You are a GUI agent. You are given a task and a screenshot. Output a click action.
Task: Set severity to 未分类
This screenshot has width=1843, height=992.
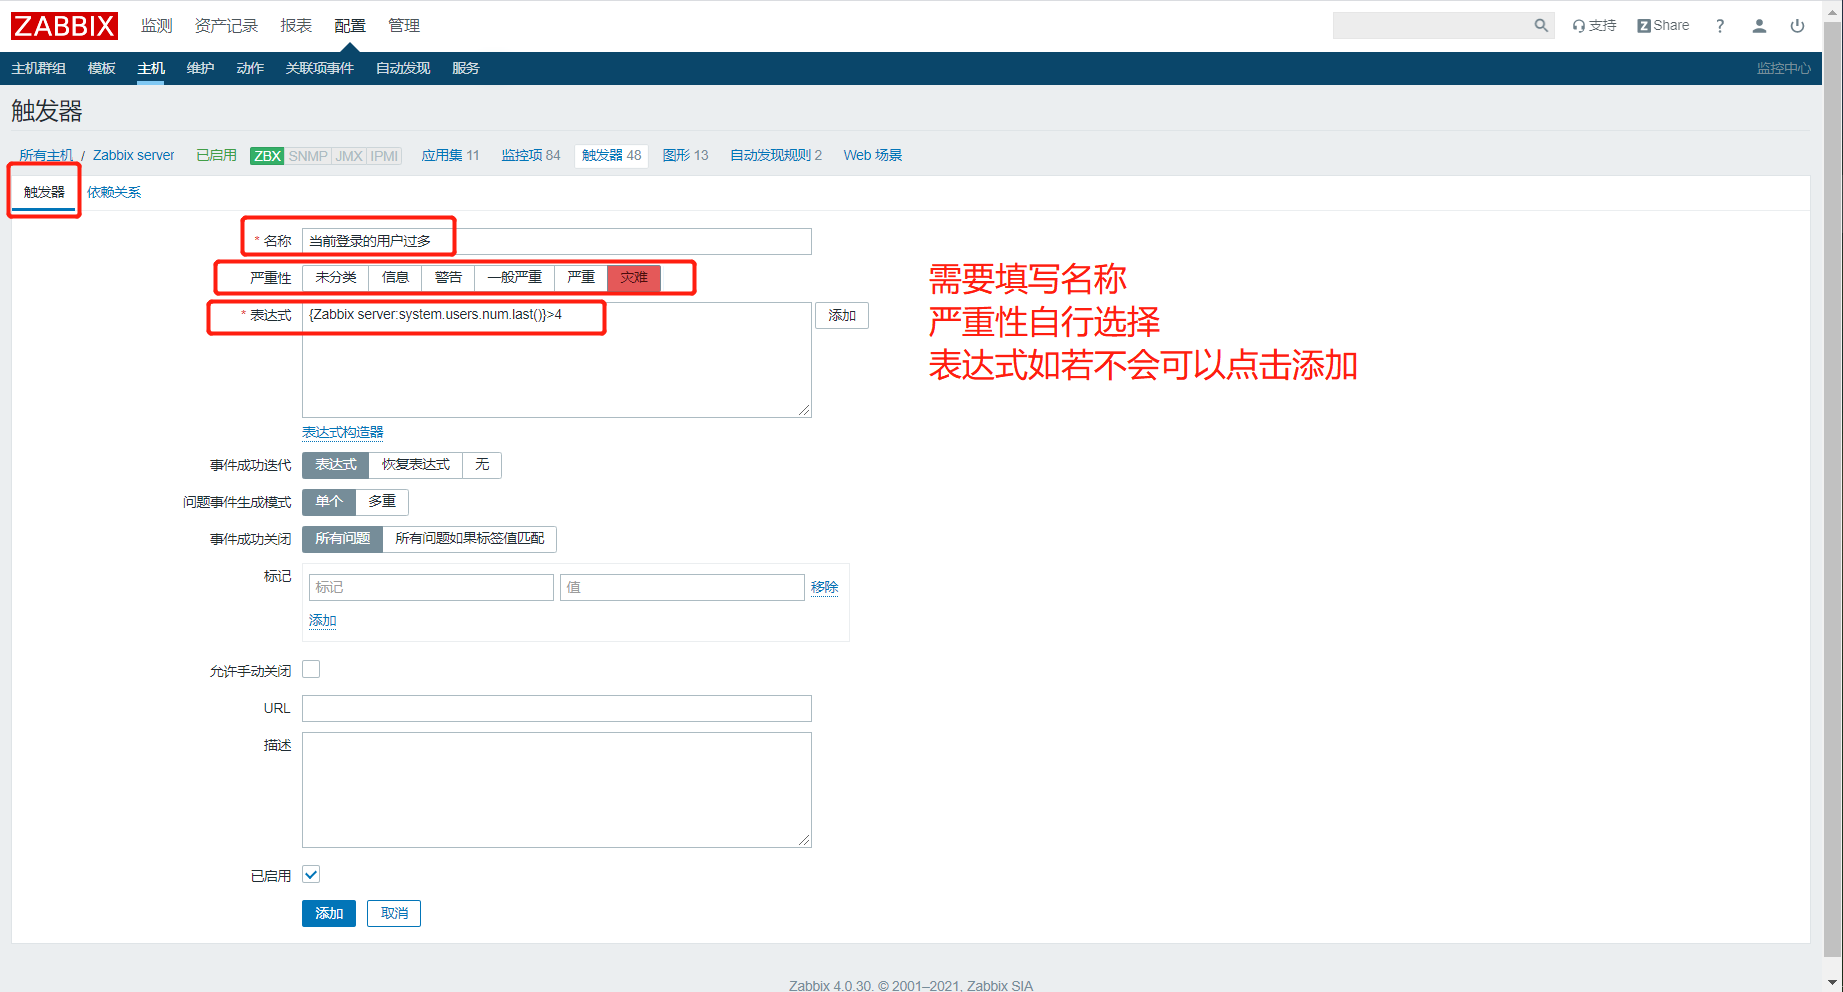336,277
